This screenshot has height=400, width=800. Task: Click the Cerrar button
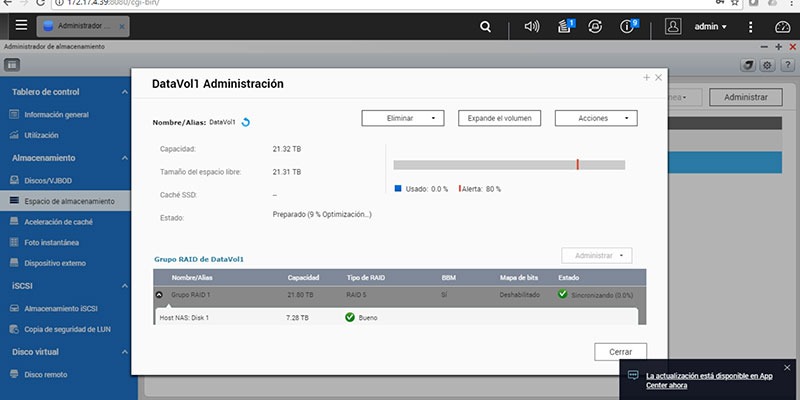click(620, 352)
